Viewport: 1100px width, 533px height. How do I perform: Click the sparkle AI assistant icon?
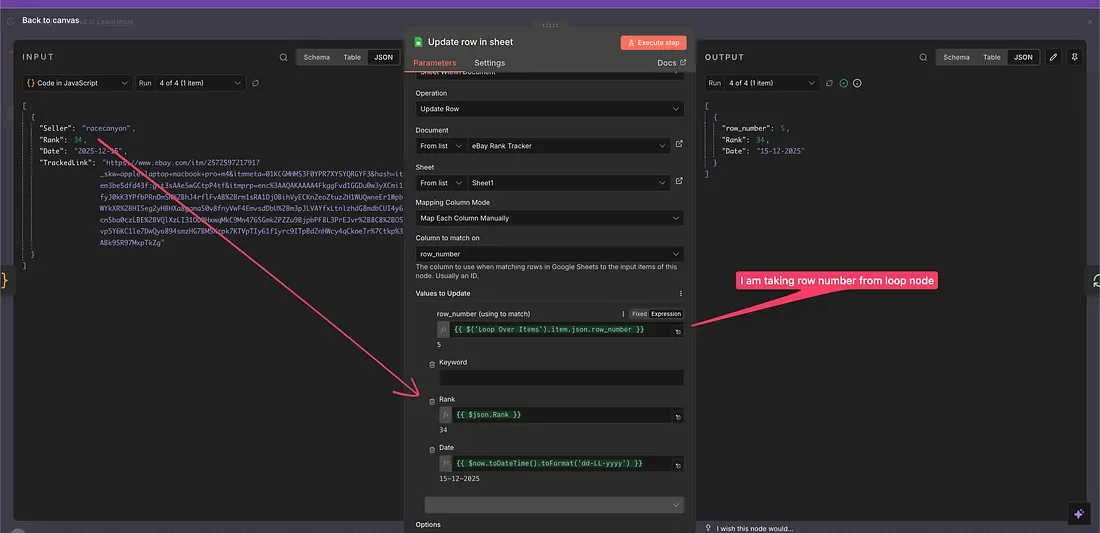coord(1078,513)
